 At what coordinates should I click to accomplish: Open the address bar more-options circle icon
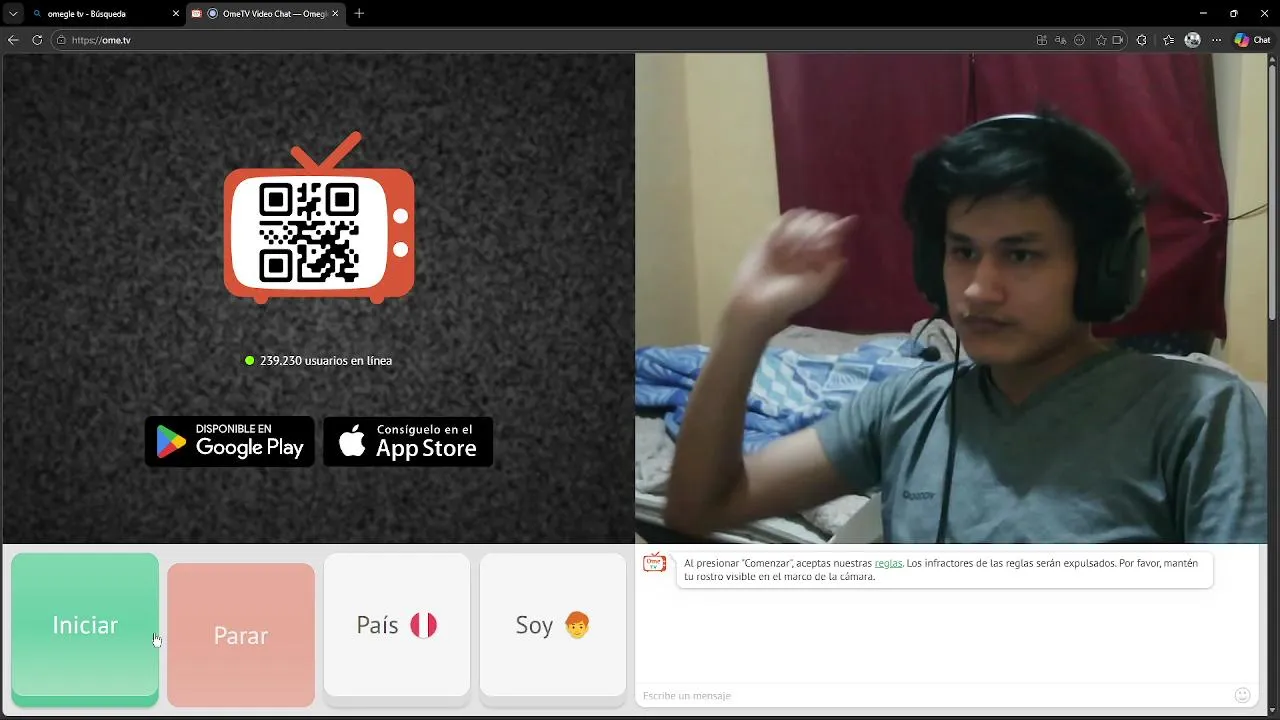[1080, 40]
